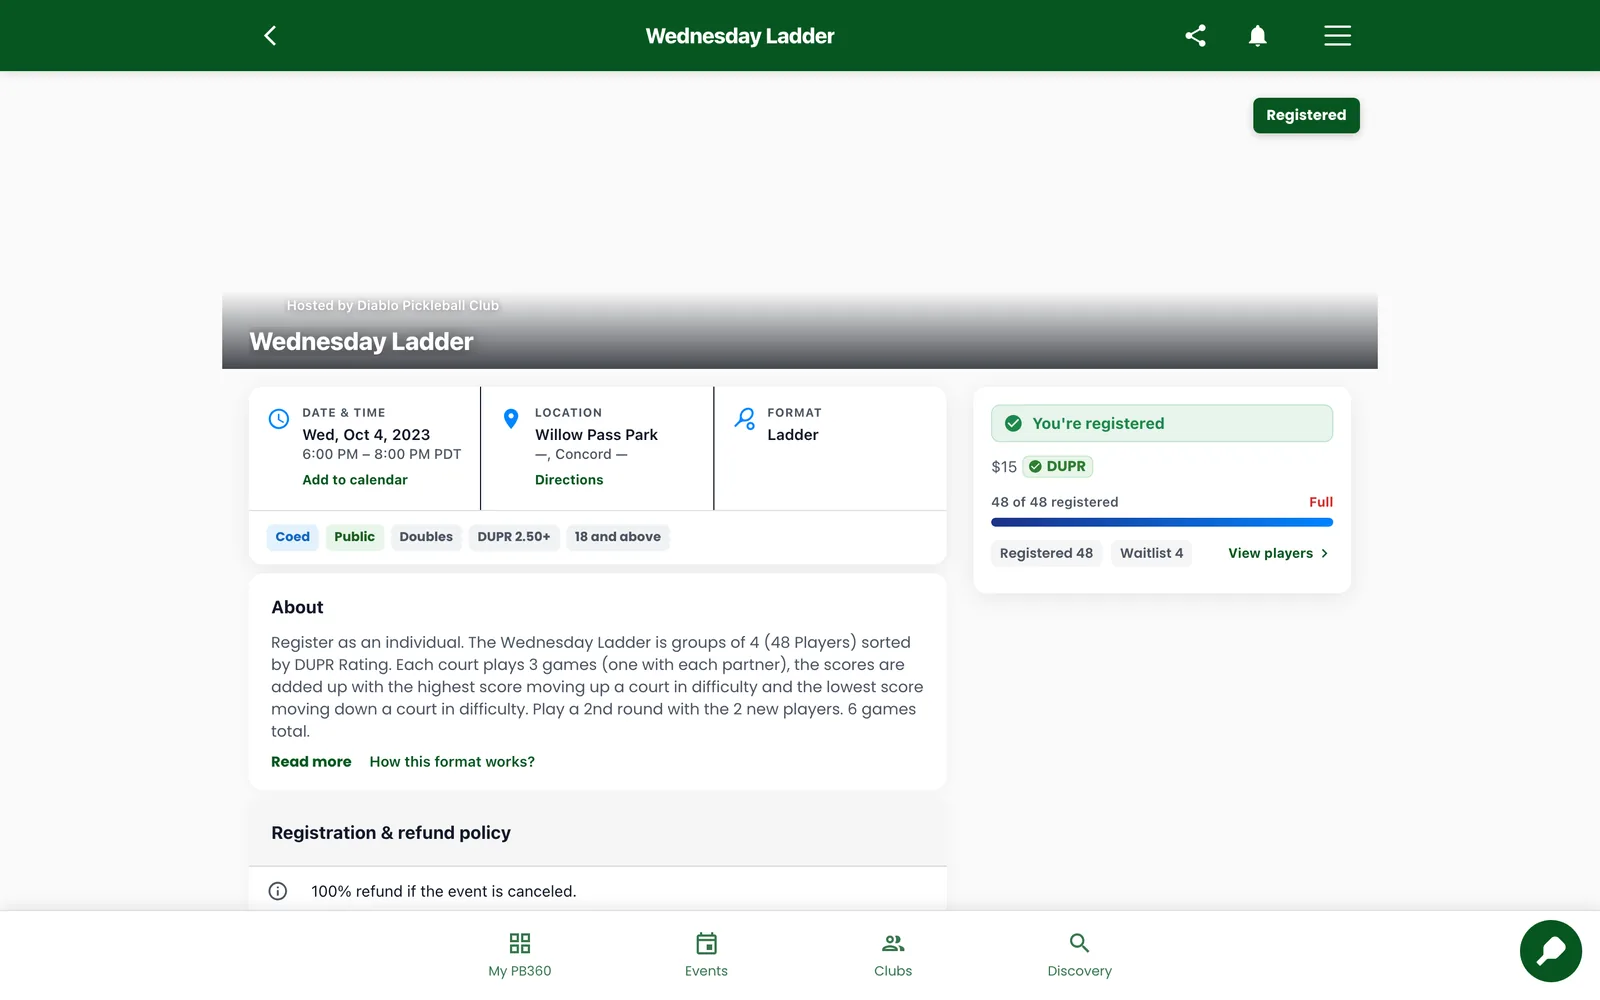Click the Willow Pass Park location name
The height and width of the screenshot is (1000, 1600).
pyautogui.click(x=596, y=435)
